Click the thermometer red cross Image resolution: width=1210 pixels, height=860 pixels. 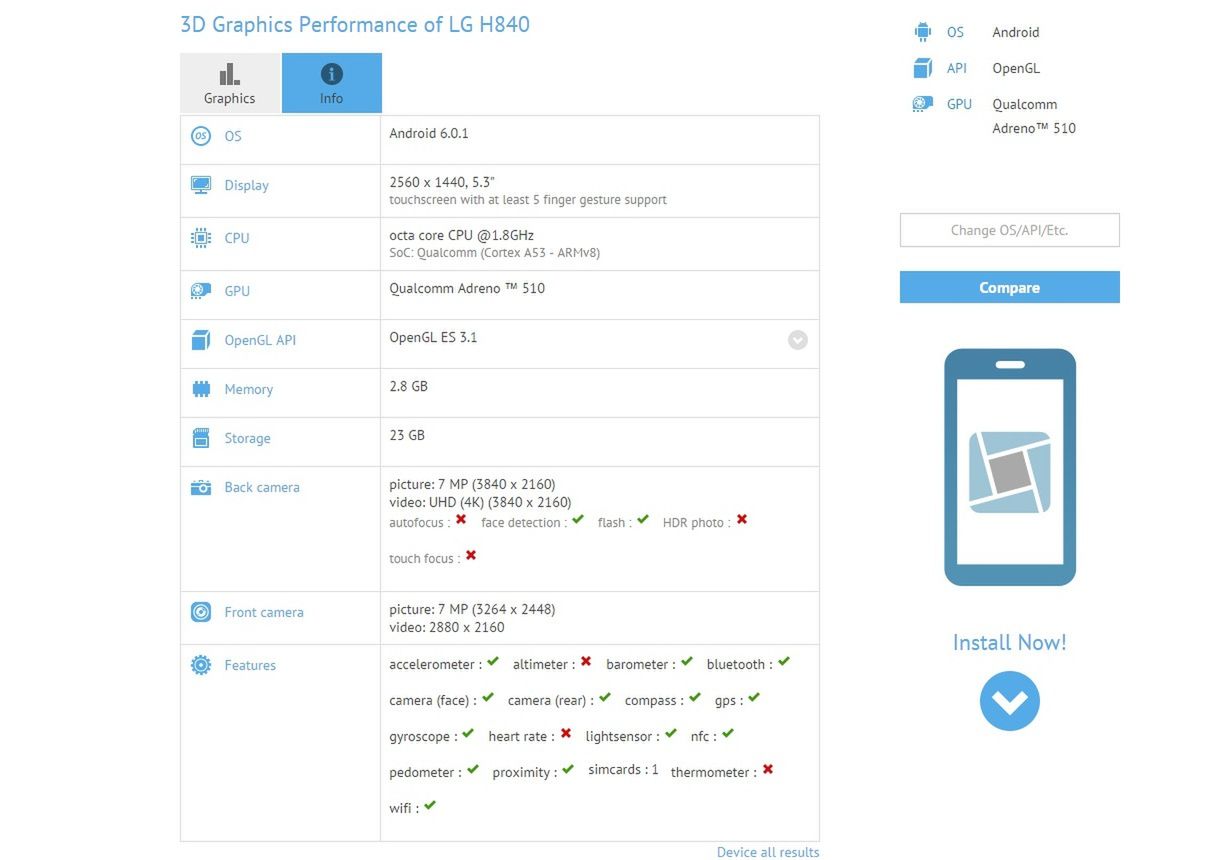(768, 770)
